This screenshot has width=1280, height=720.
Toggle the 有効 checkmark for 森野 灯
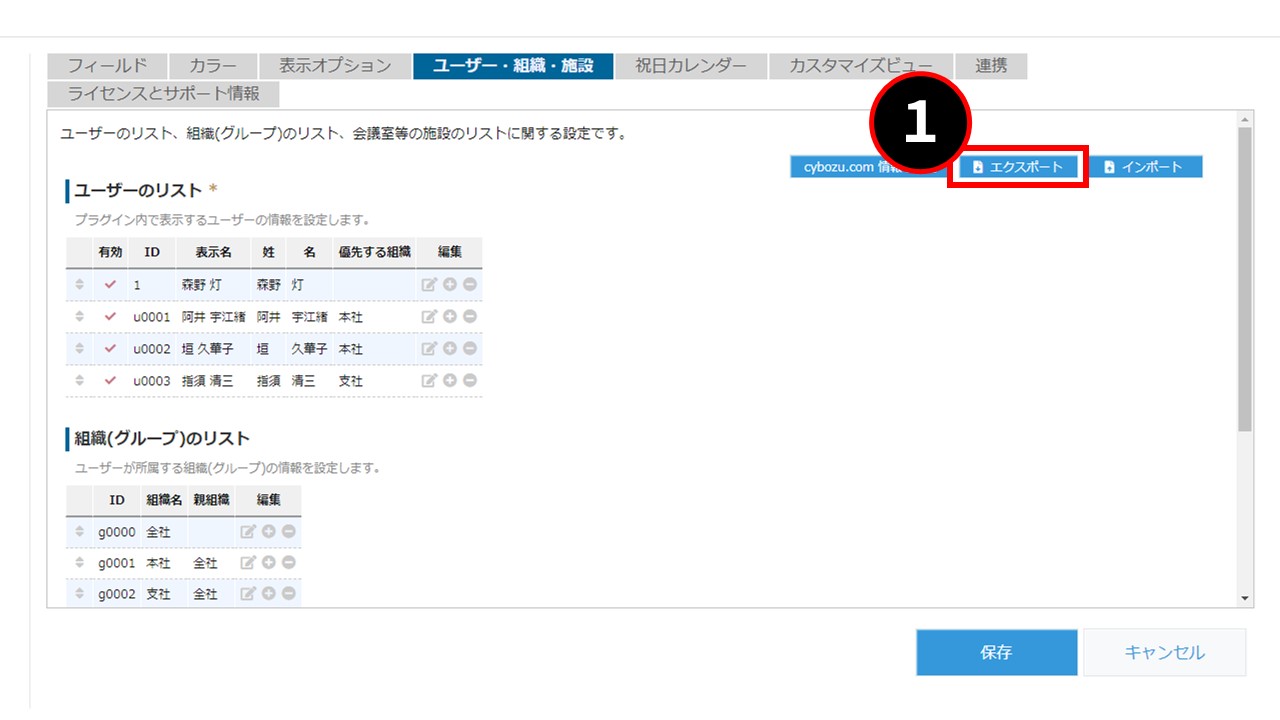(x=110, y=285)
